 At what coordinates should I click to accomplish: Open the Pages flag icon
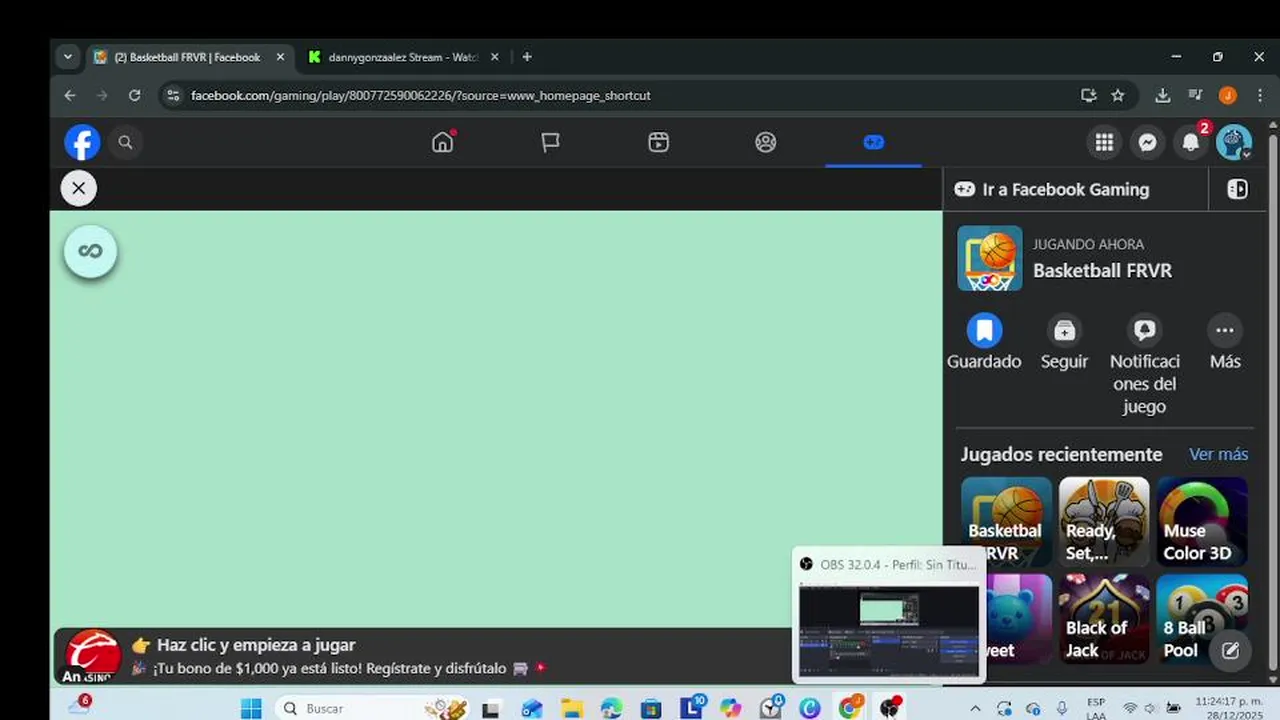coord(550,142)
